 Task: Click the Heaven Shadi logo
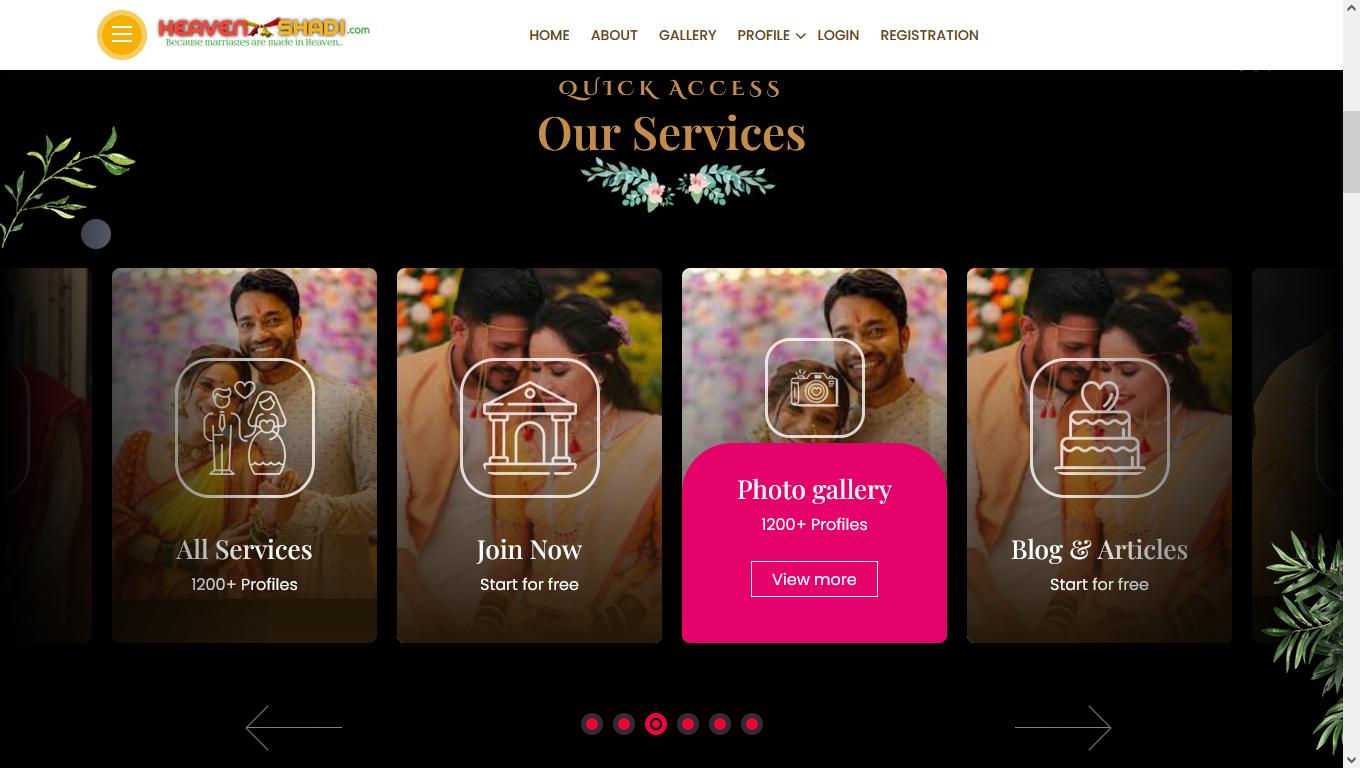pos(264,32)
